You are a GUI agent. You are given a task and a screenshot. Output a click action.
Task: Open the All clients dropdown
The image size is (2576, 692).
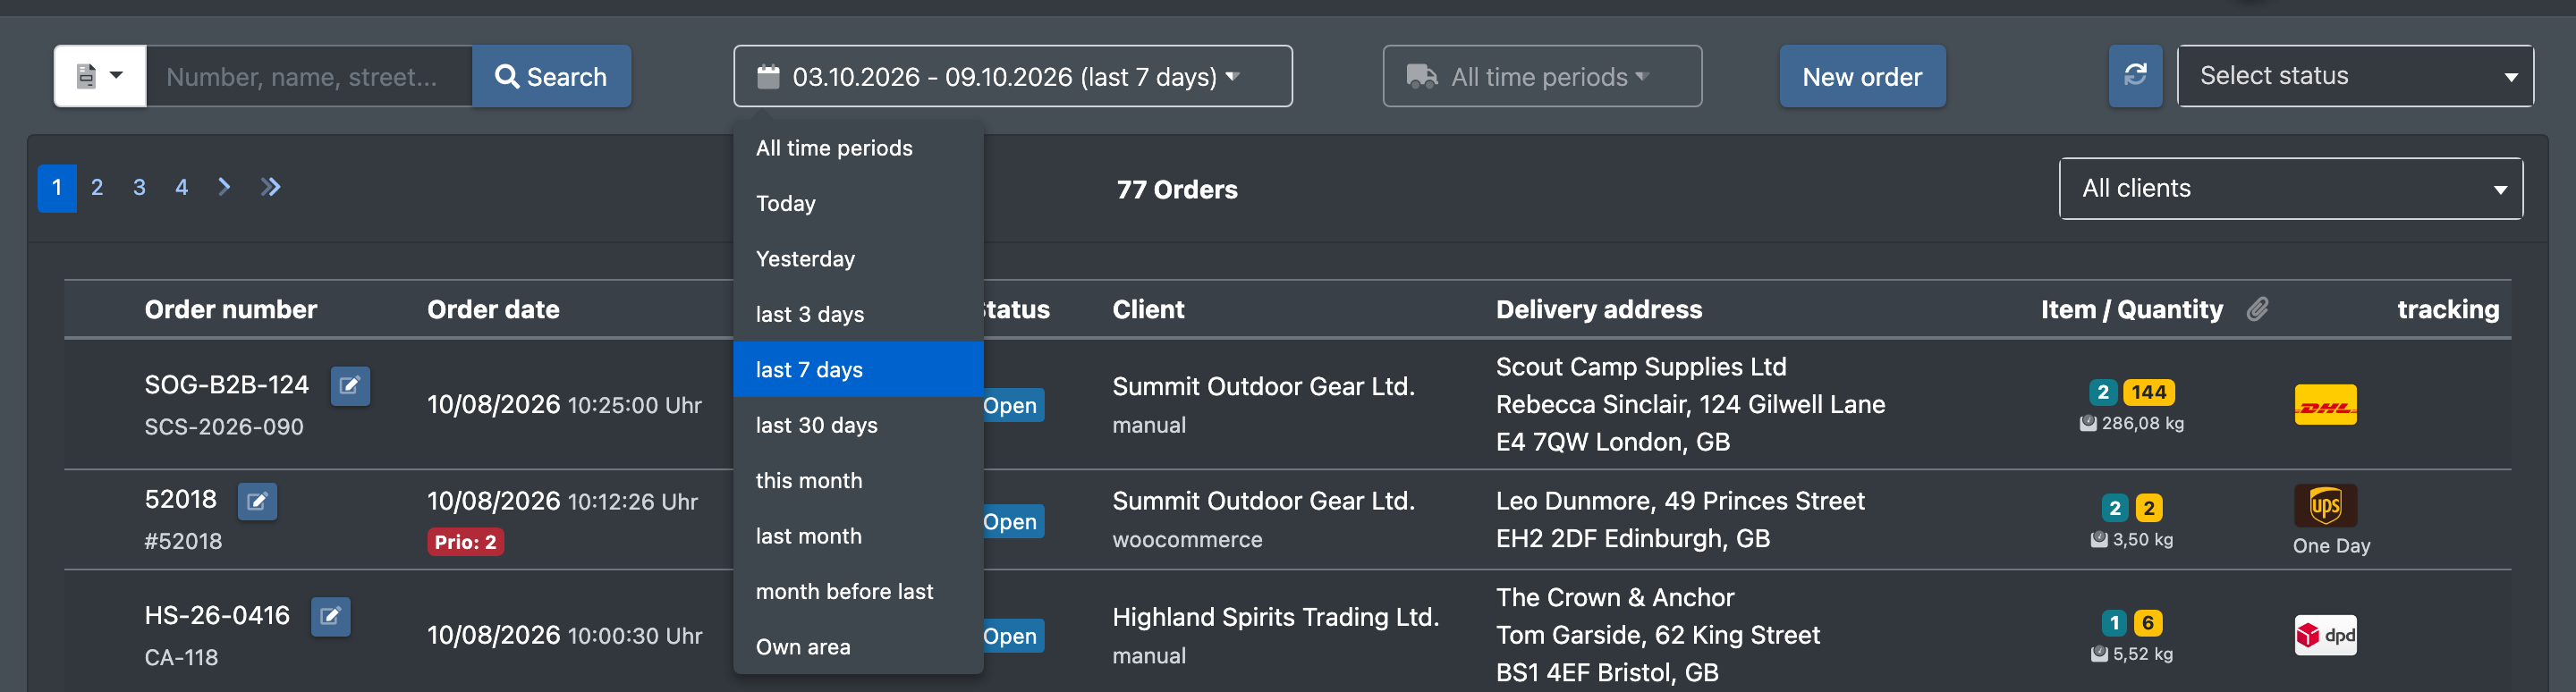click(2291, 188)
